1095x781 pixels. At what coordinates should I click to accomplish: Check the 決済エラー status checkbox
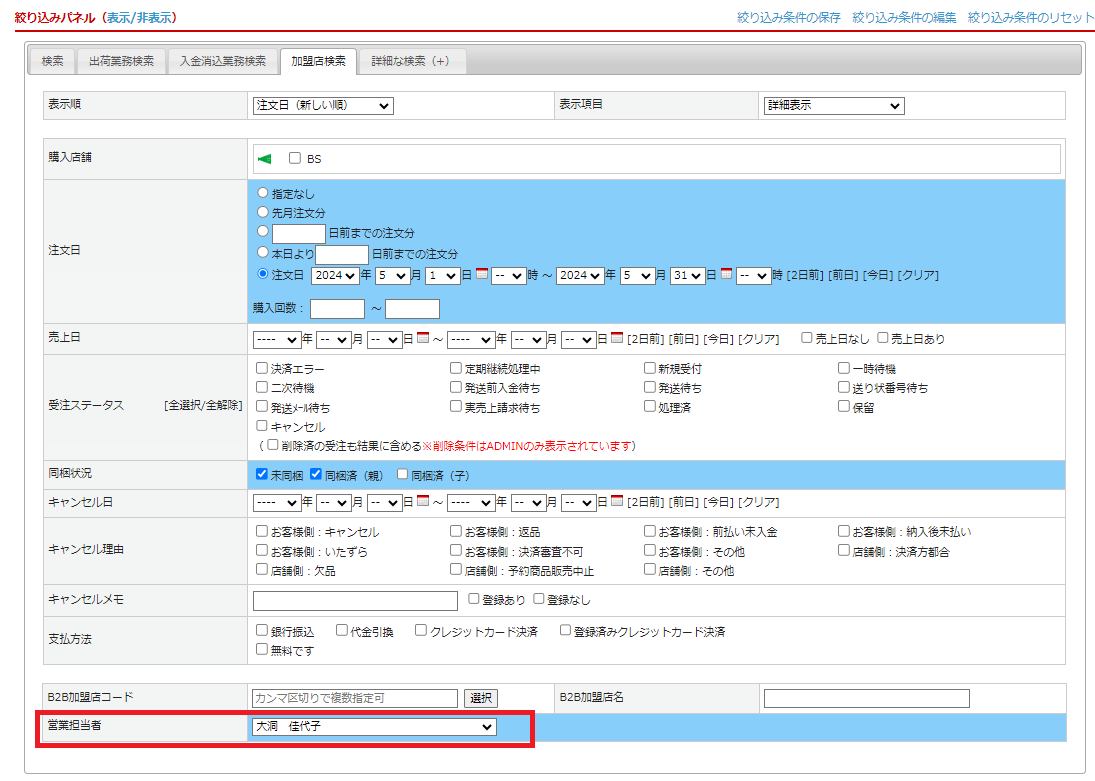(x=262, y=369)
